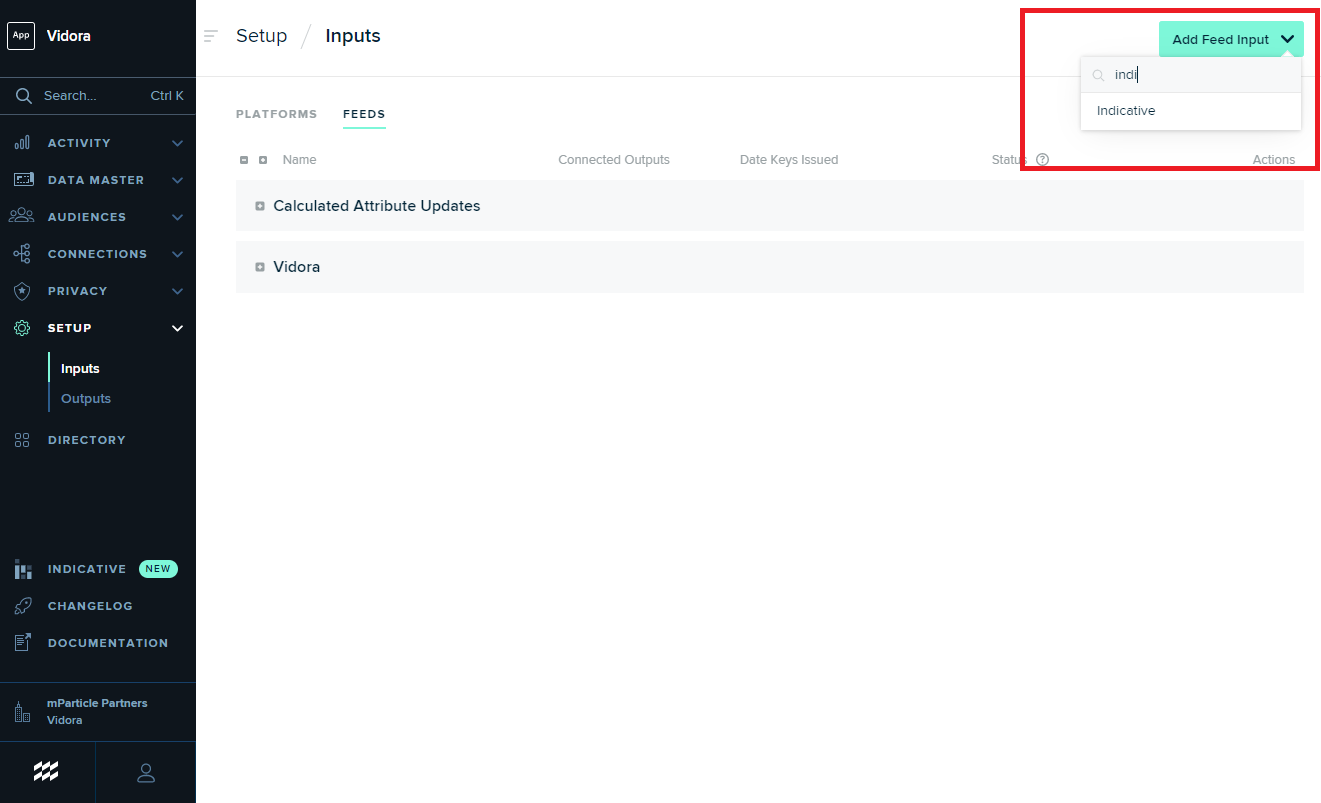The image size is (1321, 803).
Task: Click the Connected Outputs column header
Action: (614, 160)
